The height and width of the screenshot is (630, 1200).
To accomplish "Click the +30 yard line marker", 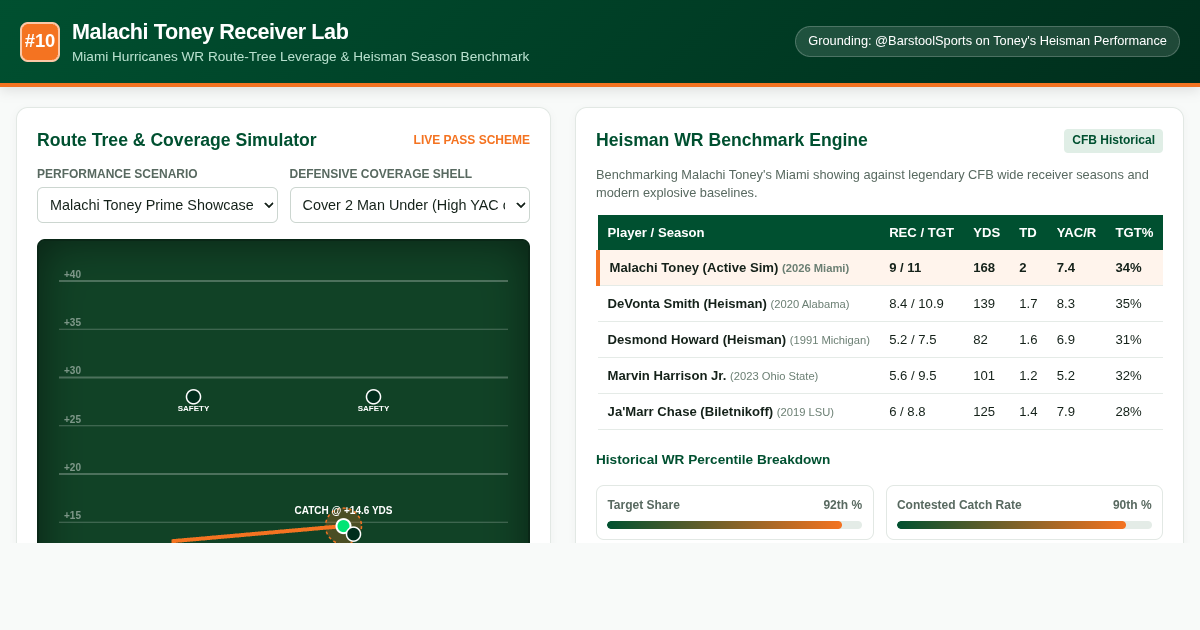I will coord(72,370).
